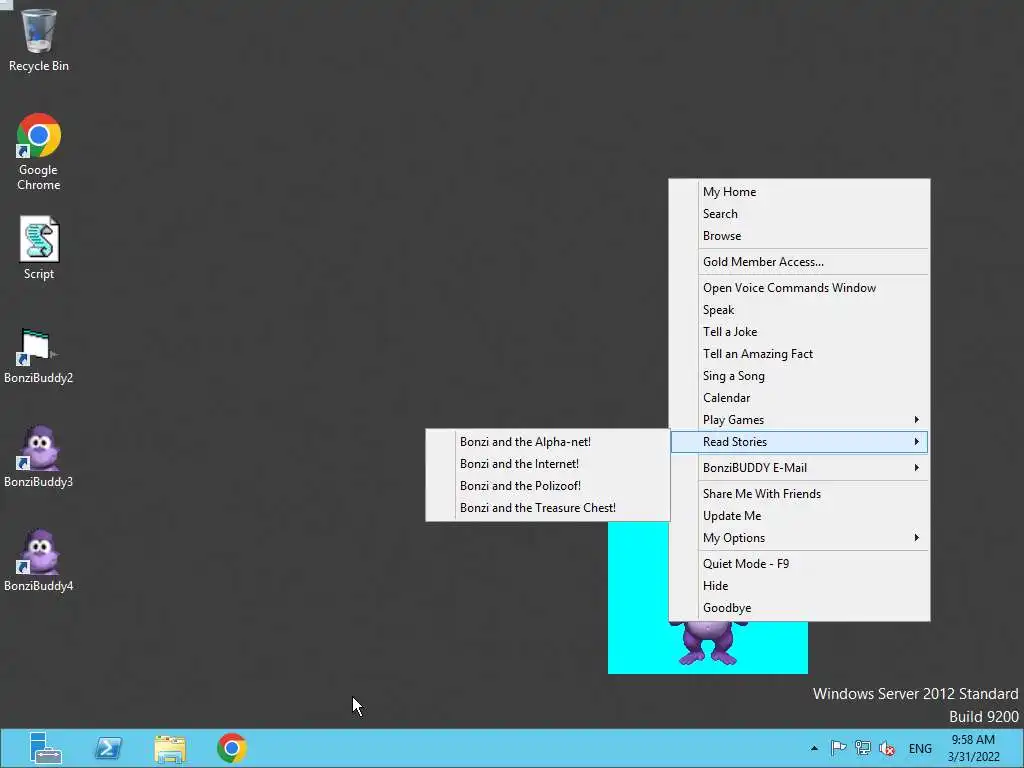Image resolution: width=1024 pixels, height=768 pixels.
Task: Click the purple Bonzi gorilla character
Action: [708, 643]
